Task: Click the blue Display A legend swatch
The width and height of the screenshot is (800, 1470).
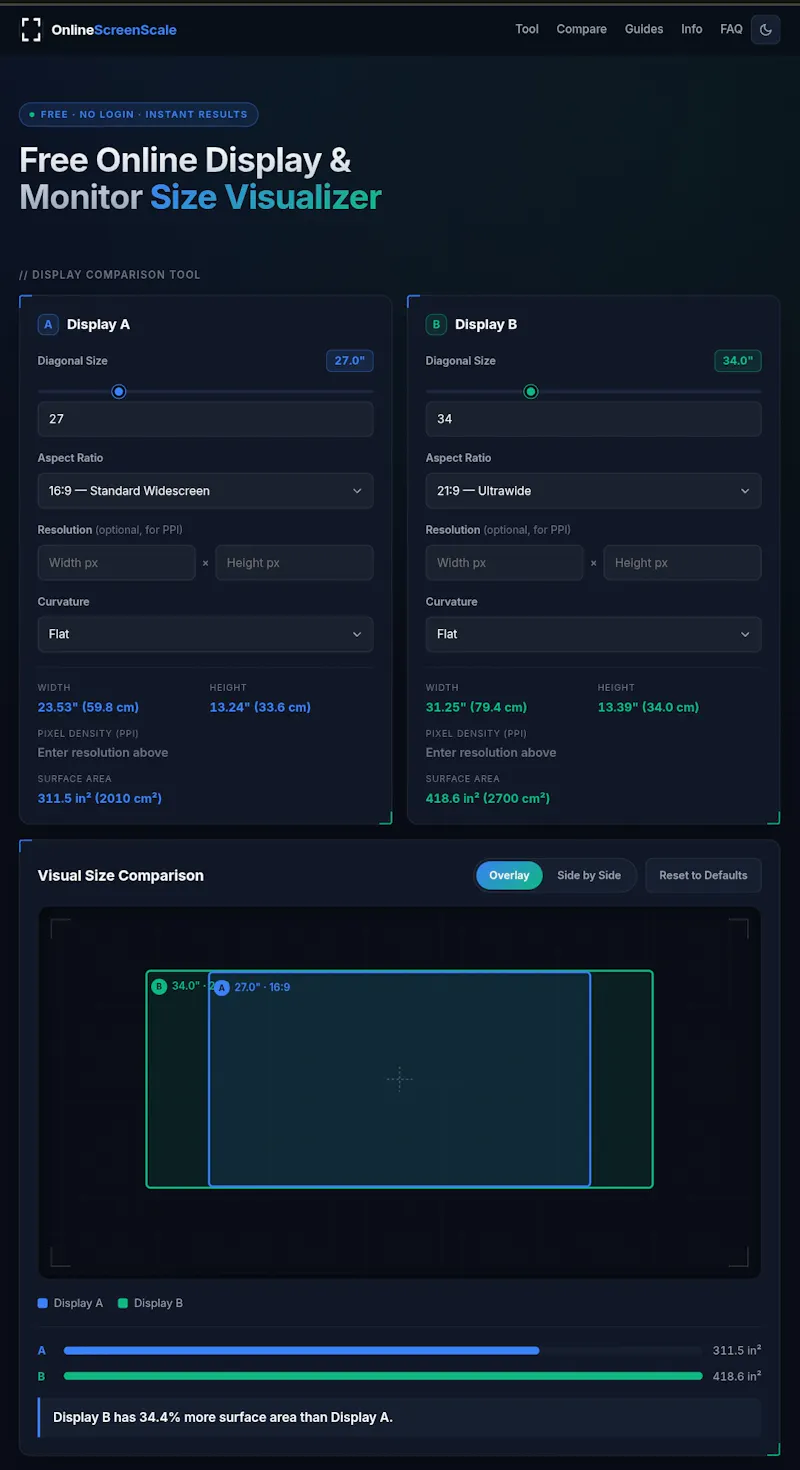Action: point(42,1303)
